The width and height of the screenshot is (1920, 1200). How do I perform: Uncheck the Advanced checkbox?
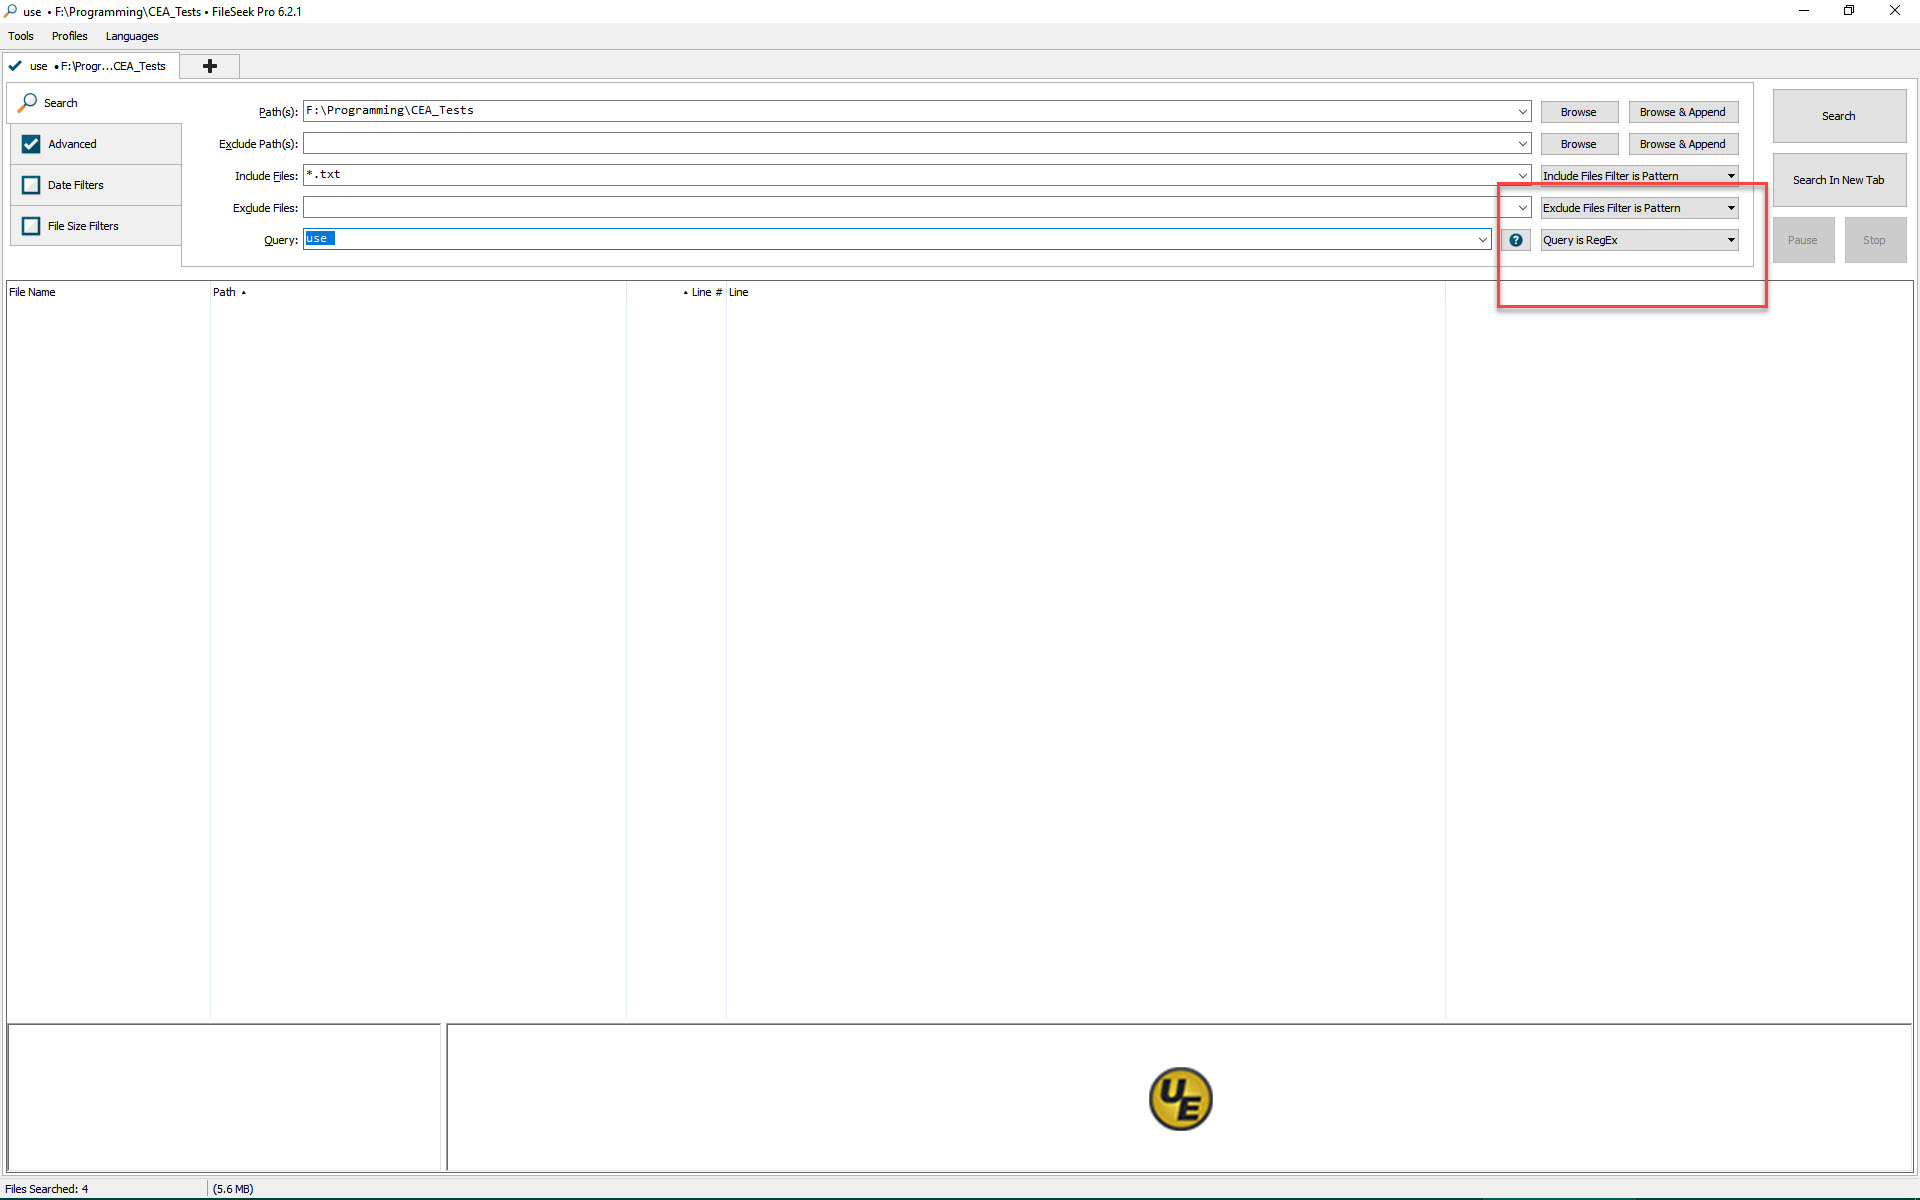pyautogui.click(x=31, y=144)
